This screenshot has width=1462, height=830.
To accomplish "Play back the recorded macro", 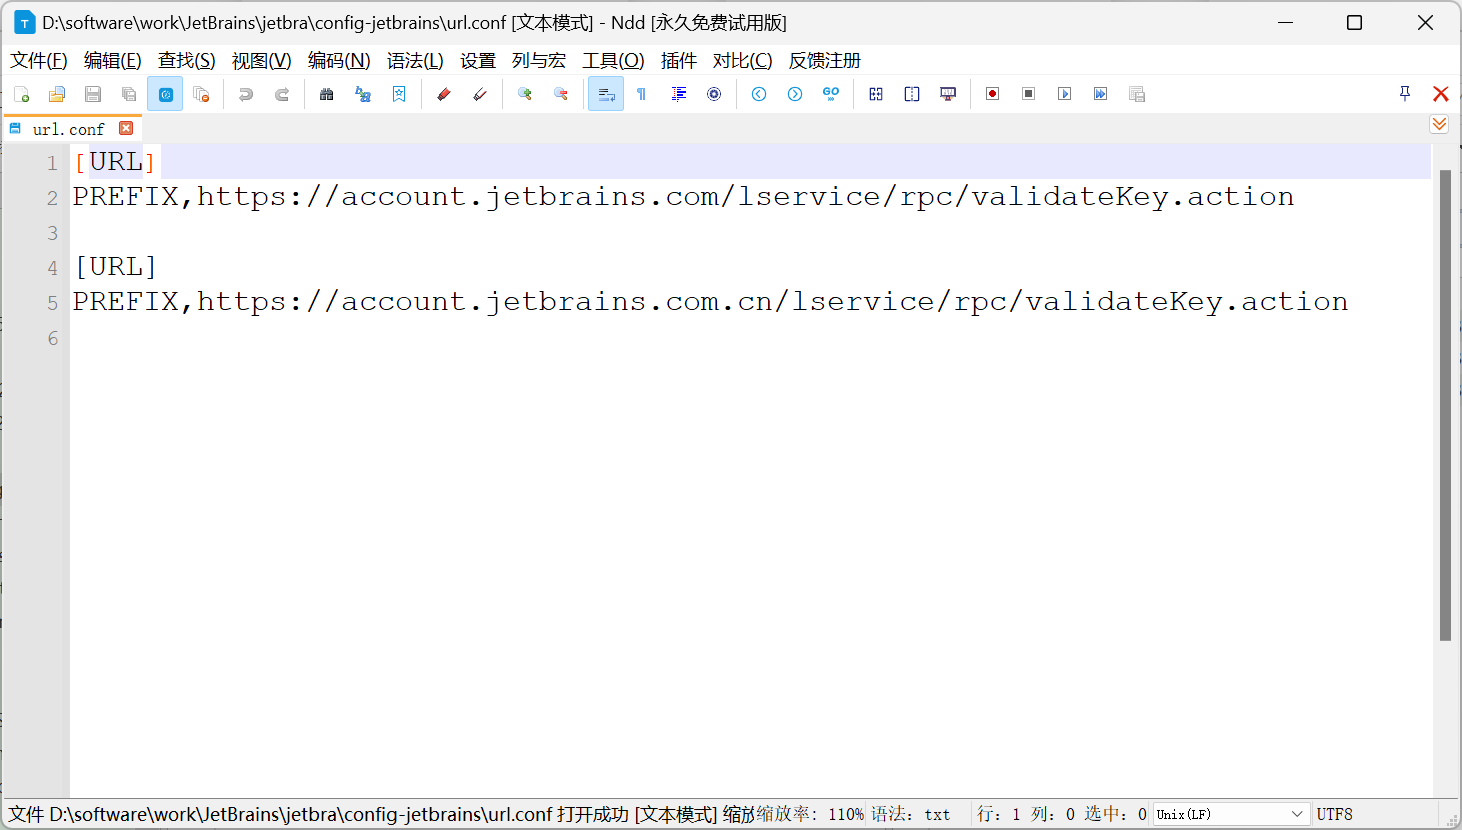I will (x=1065, y=94).
